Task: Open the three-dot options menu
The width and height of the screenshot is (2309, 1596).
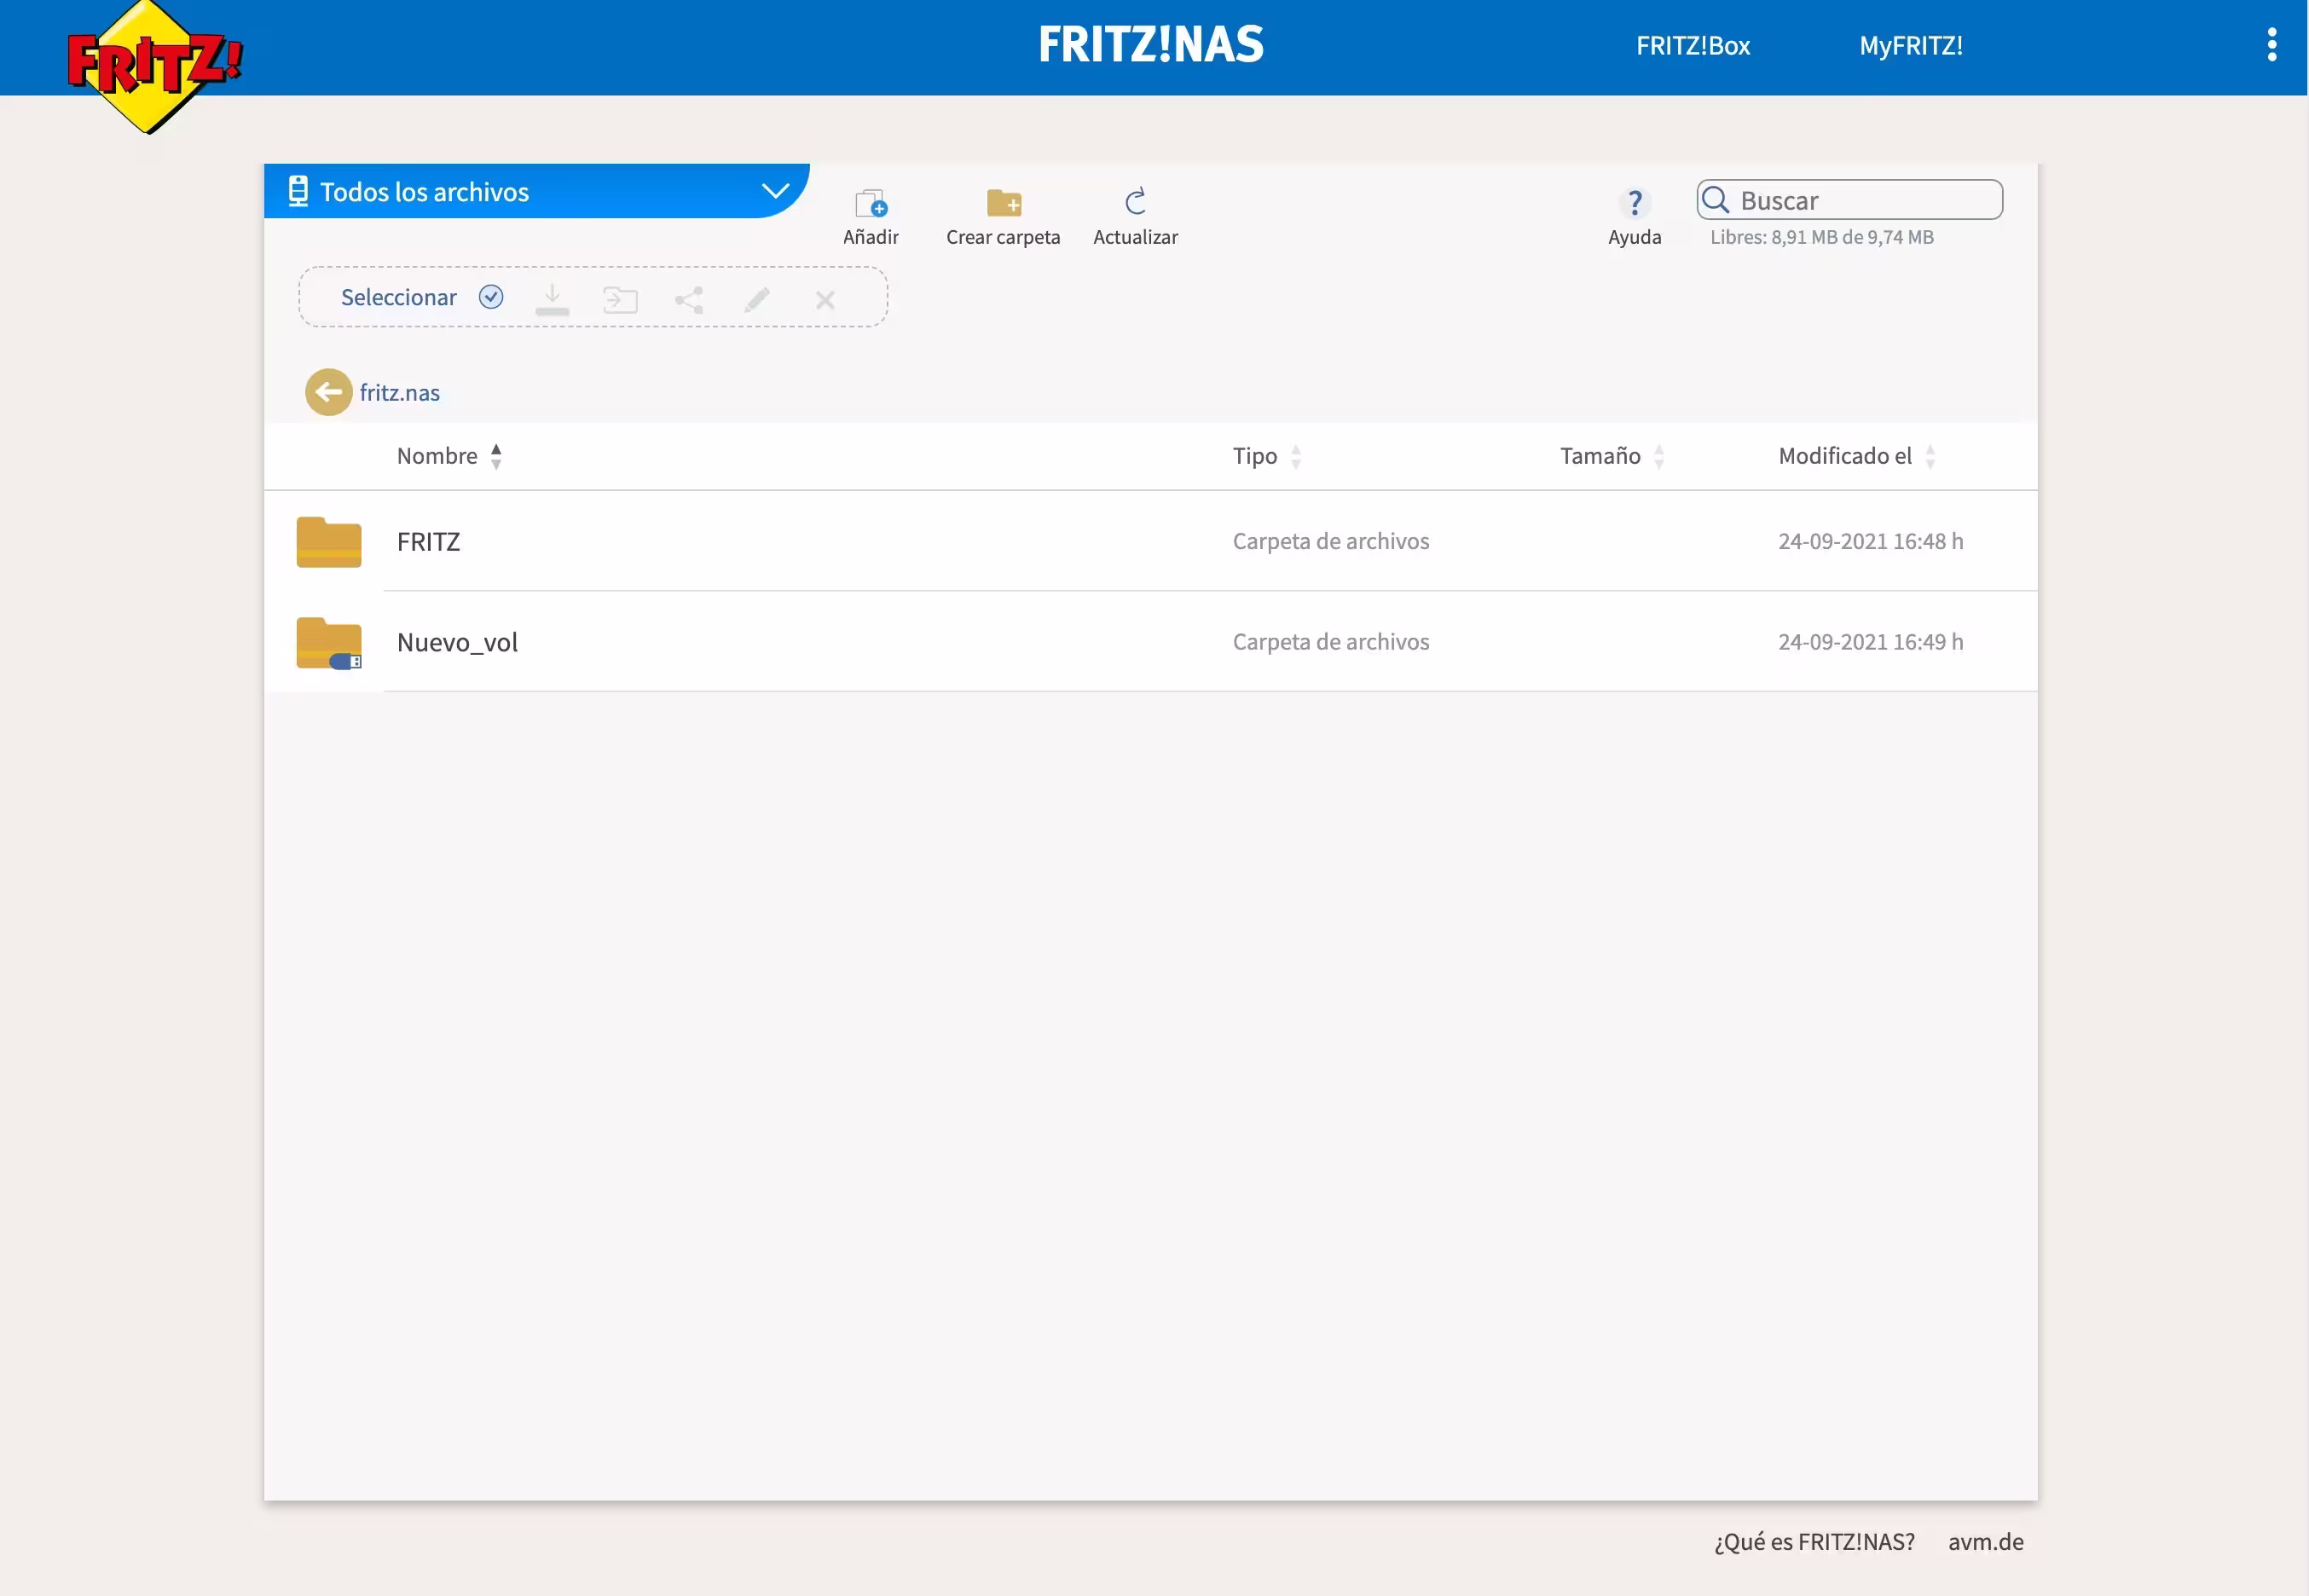Action: 2271,45
